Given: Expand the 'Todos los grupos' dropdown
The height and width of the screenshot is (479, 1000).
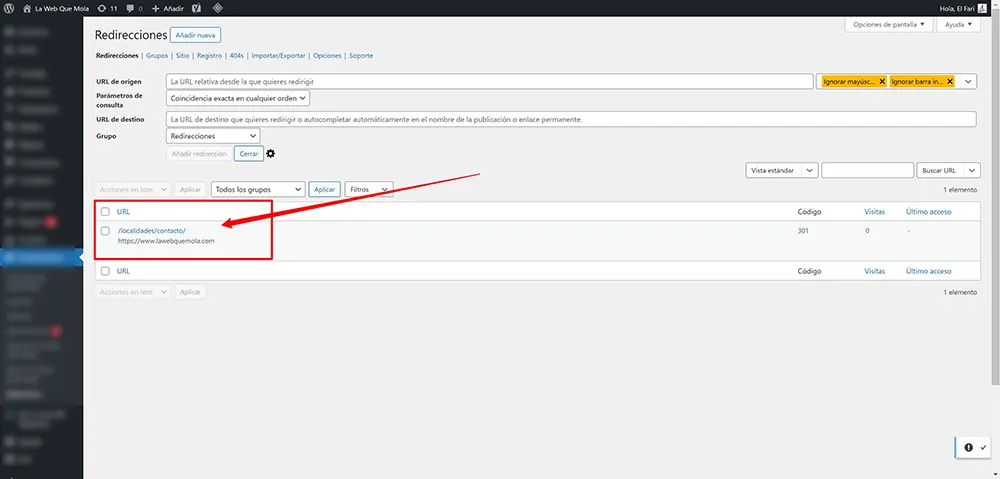Looking at the screenshot, I should coord(258,189).
